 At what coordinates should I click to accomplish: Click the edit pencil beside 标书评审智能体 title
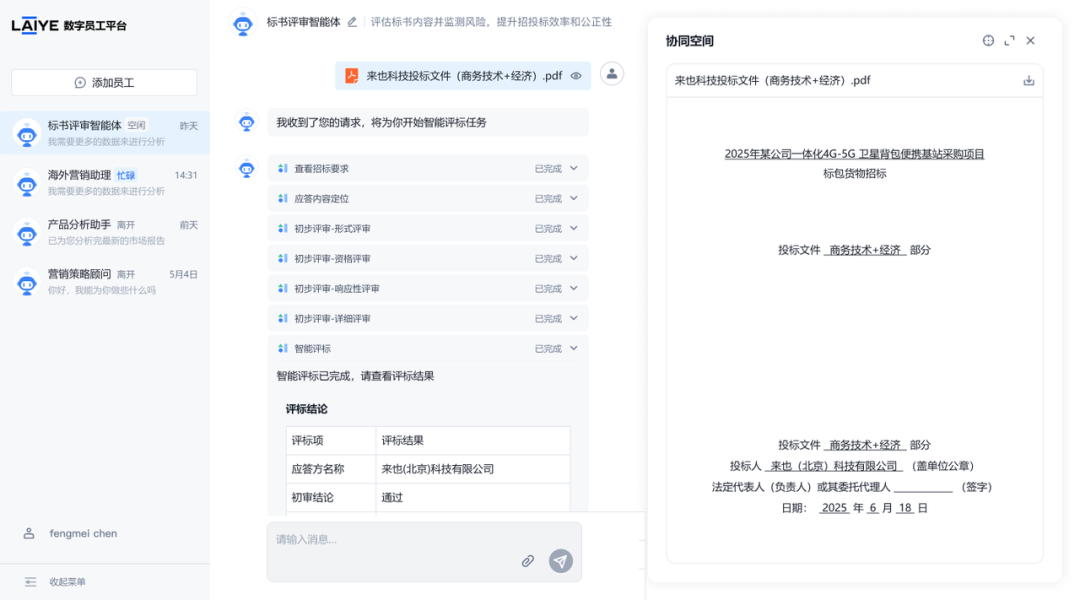352,22
